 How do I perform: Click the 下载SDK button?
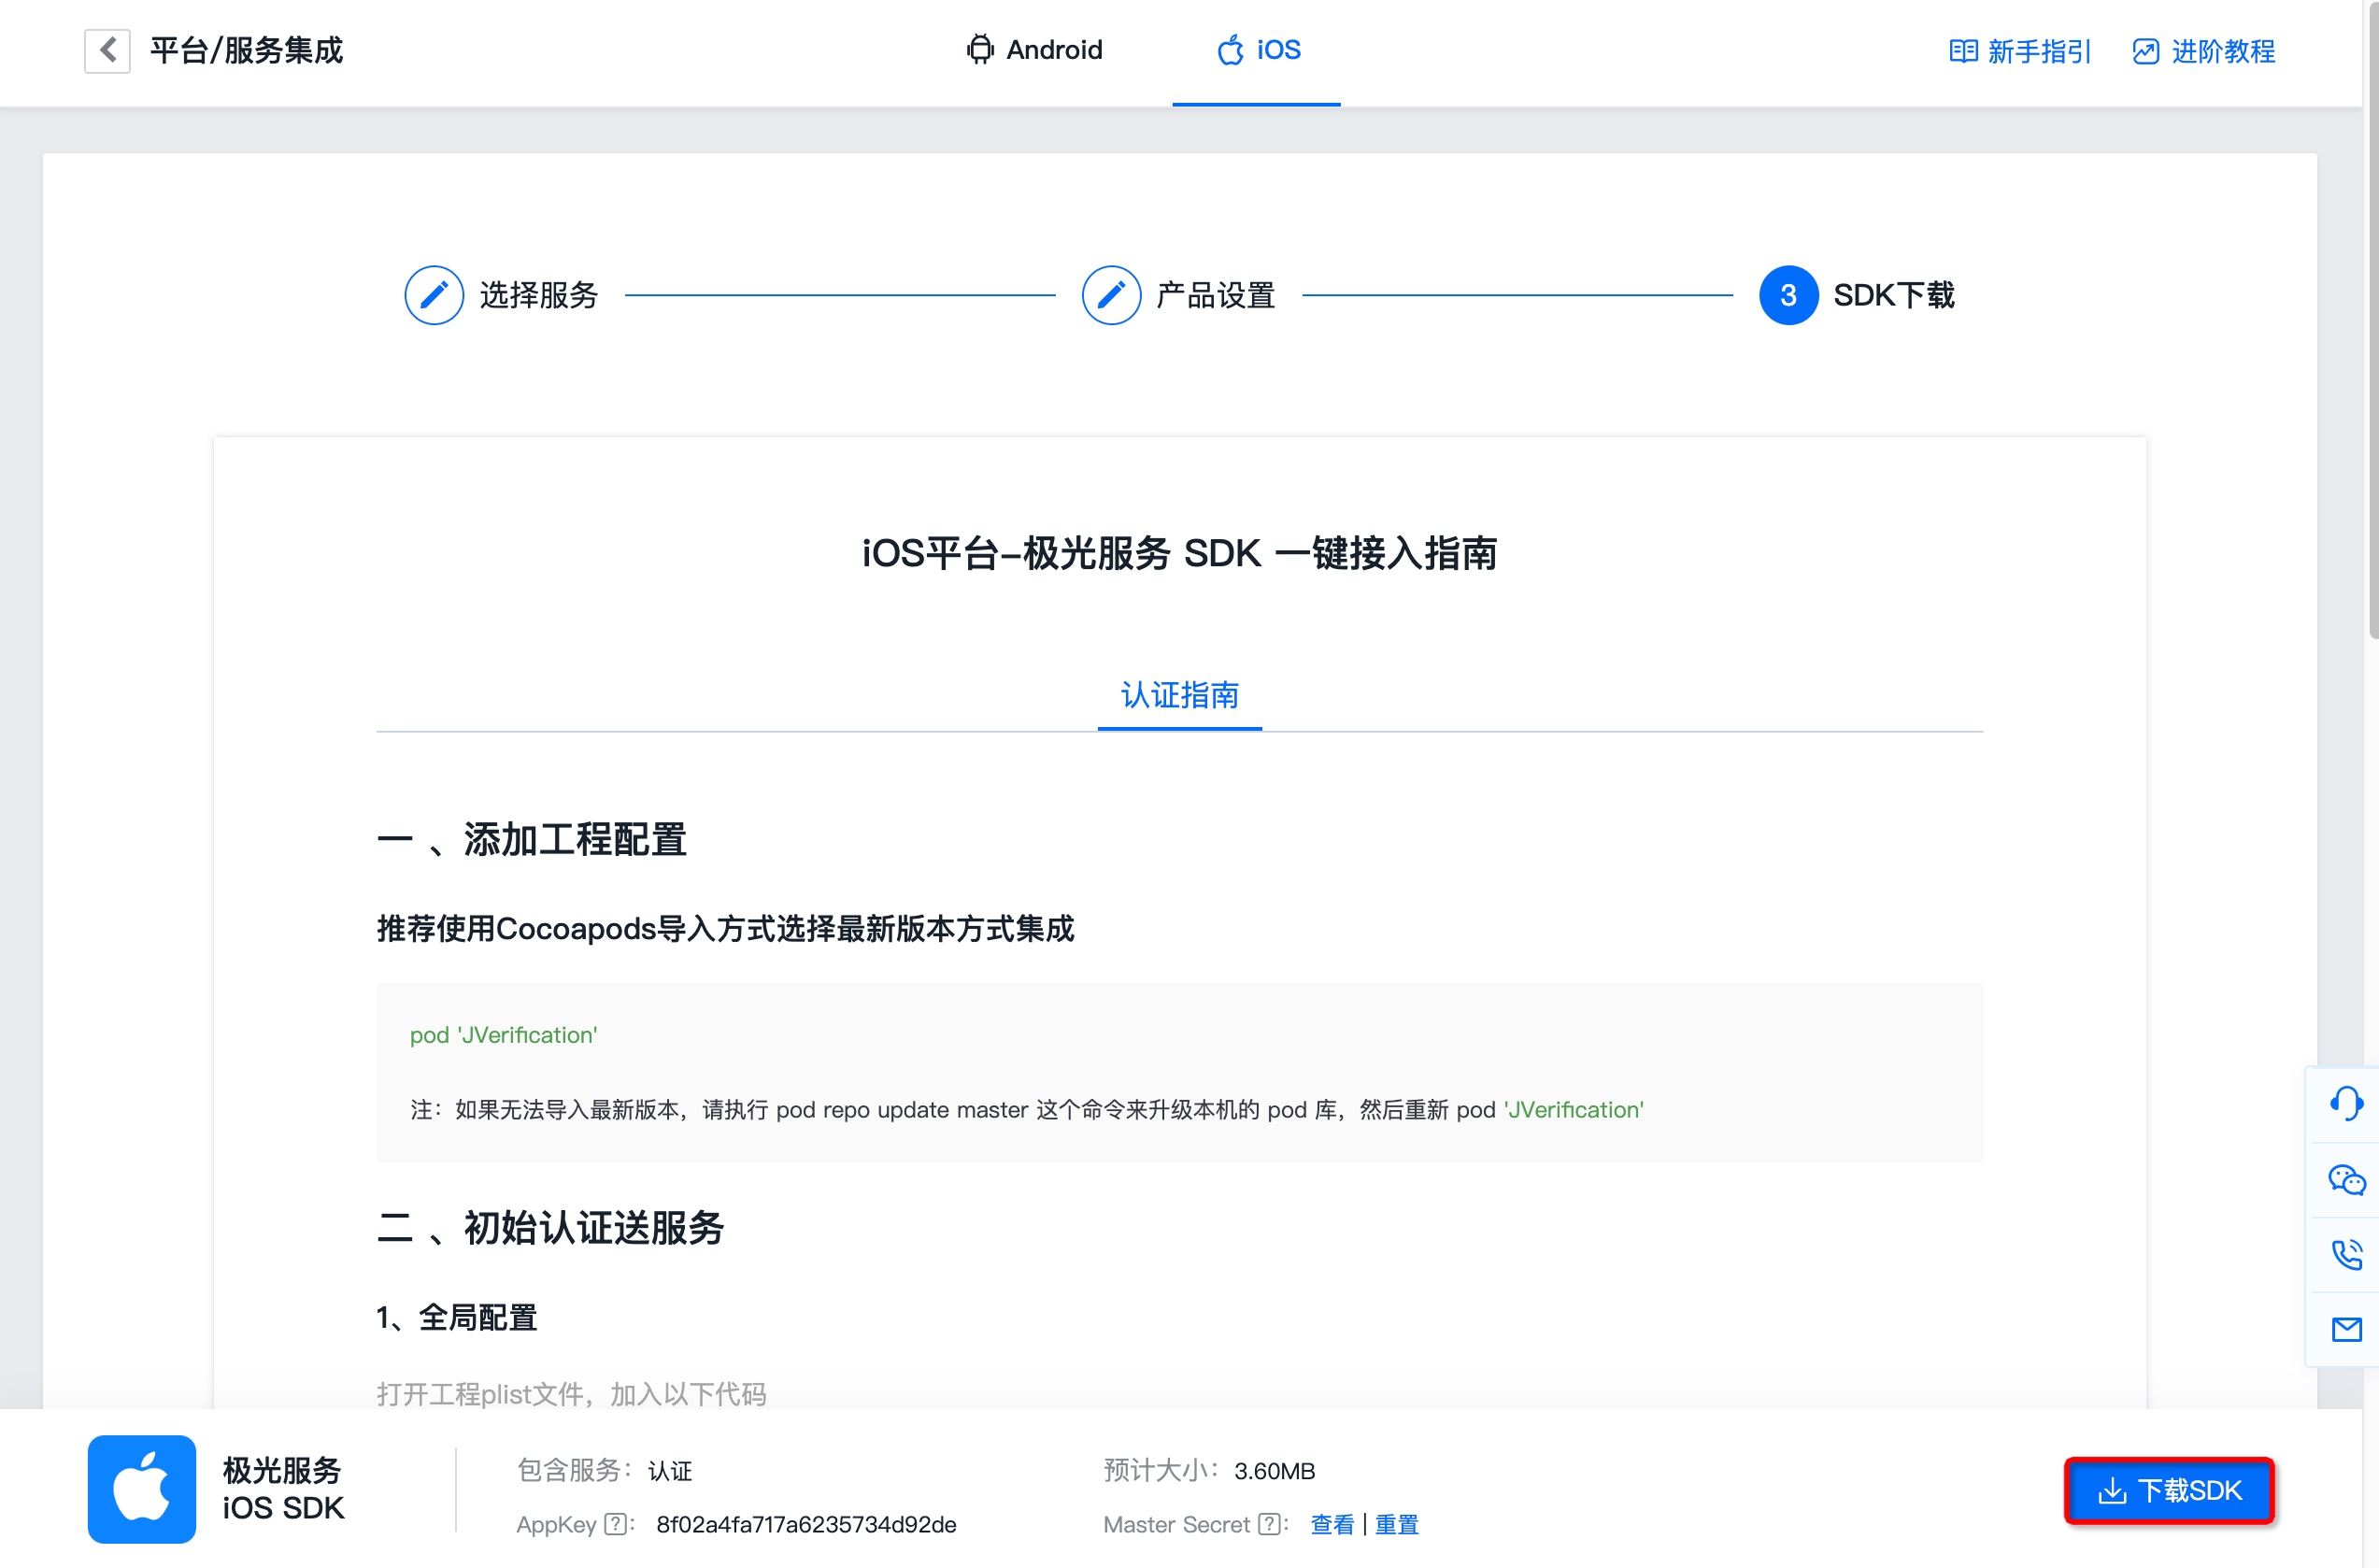click(2168, 1490)
